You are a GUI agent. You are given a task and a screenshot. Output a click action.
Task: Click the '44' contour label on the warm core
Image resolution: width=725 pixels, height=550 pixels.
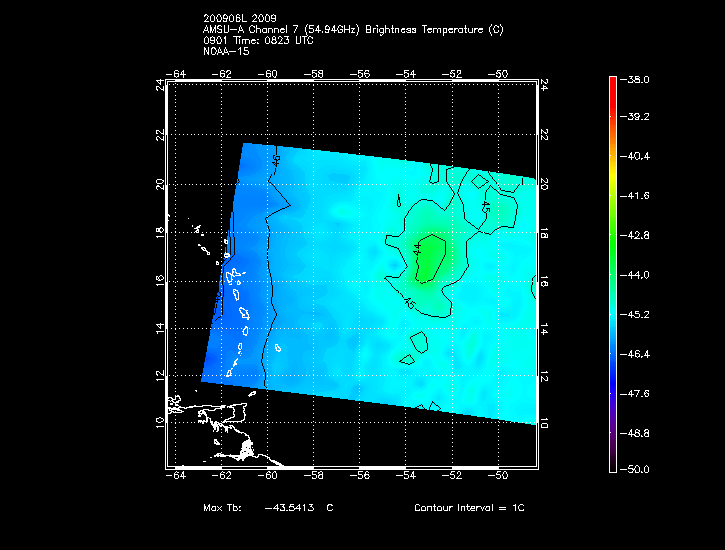(417, 250)
